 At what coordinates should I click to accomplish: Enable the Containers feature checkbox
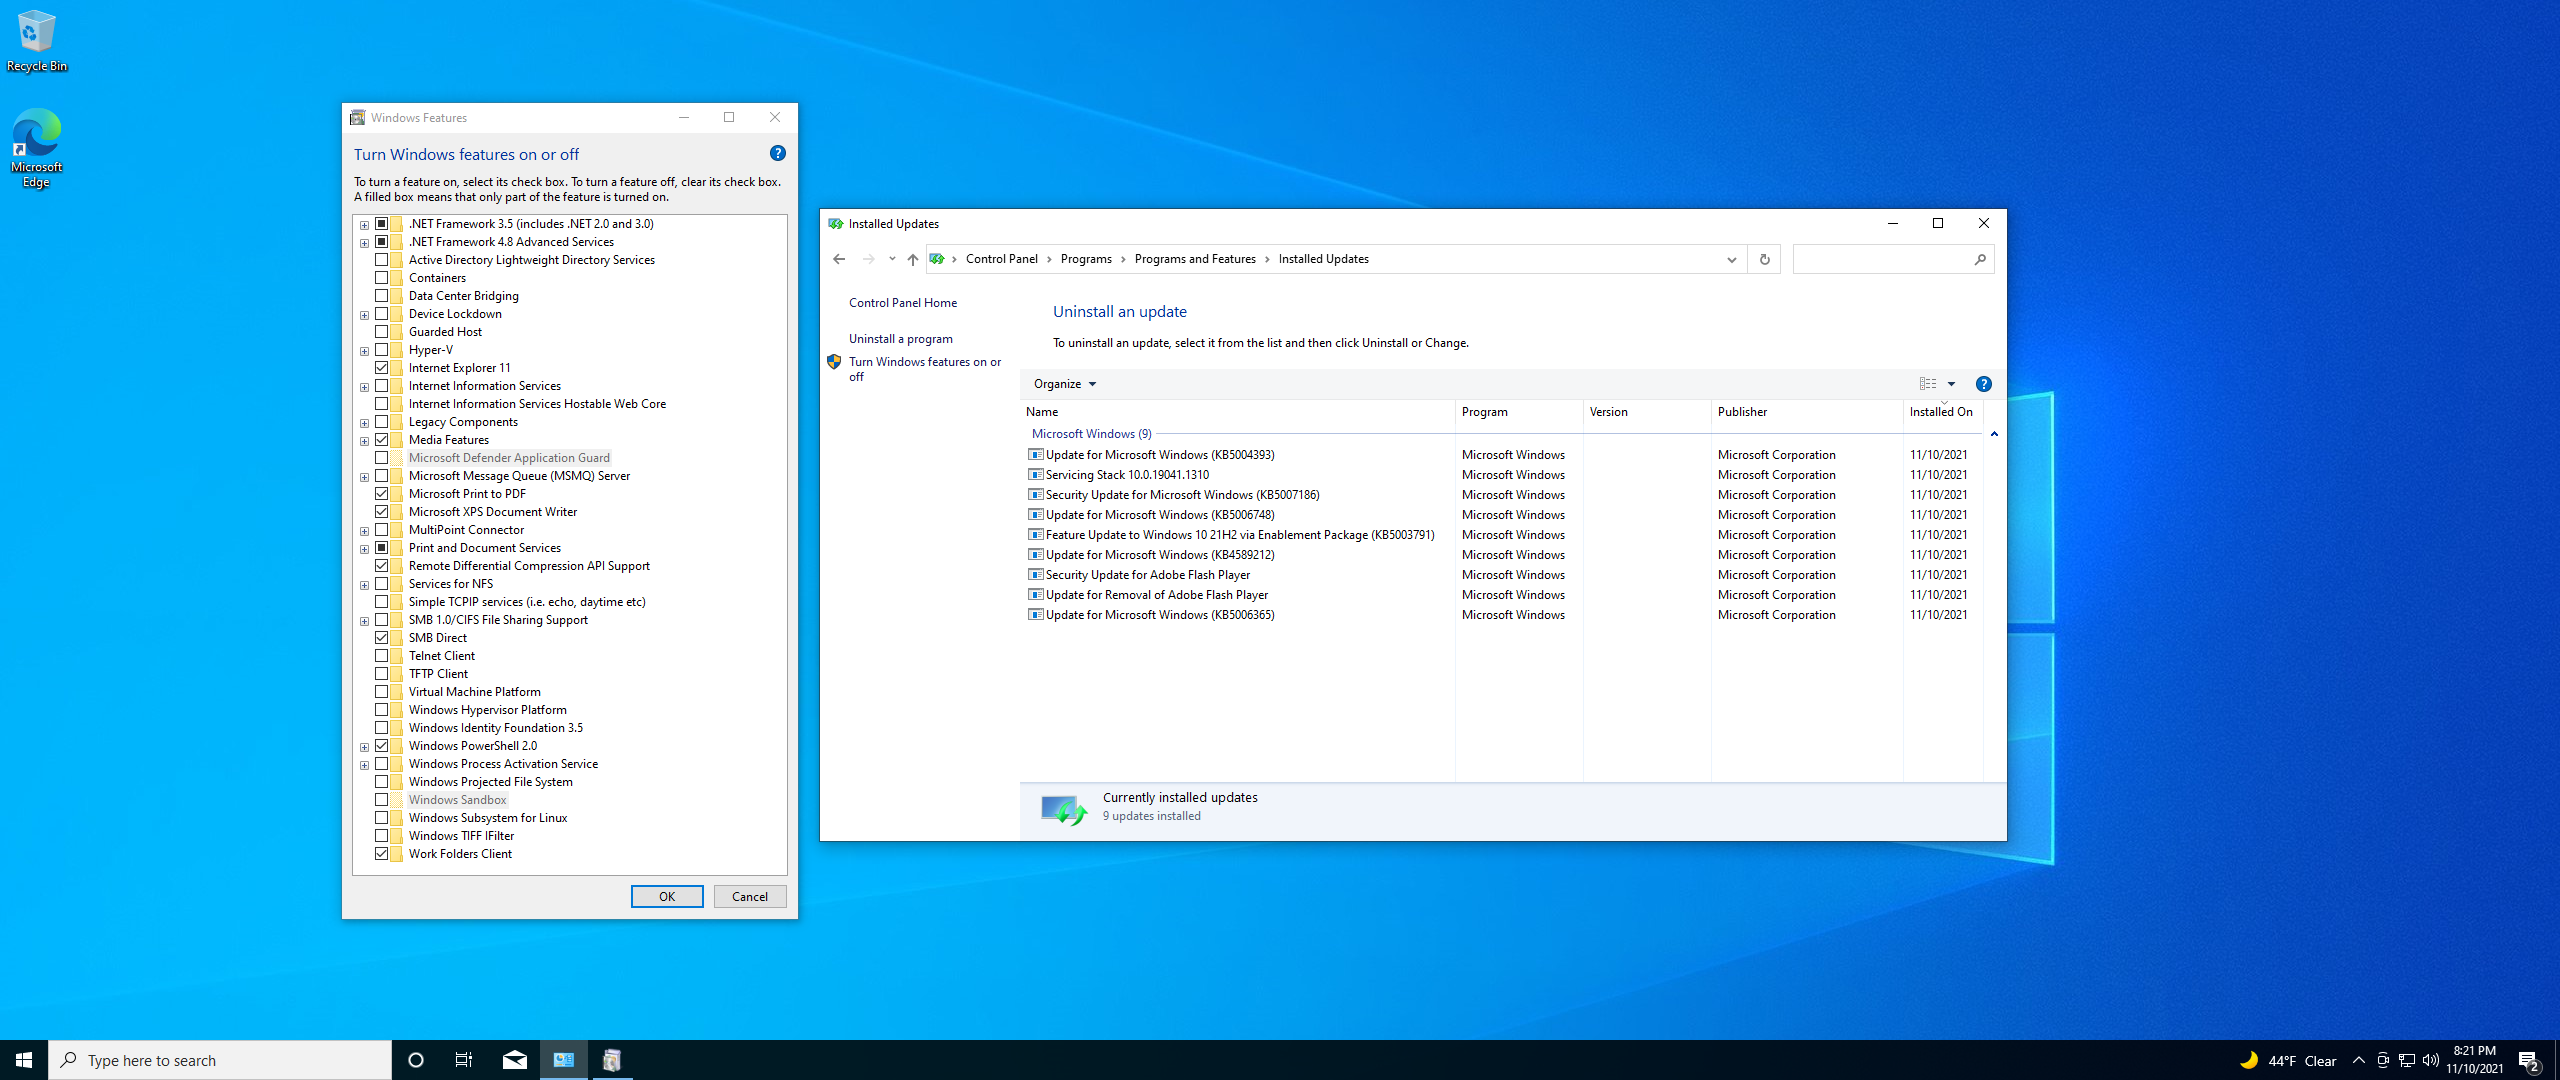[x=382, y=278]
